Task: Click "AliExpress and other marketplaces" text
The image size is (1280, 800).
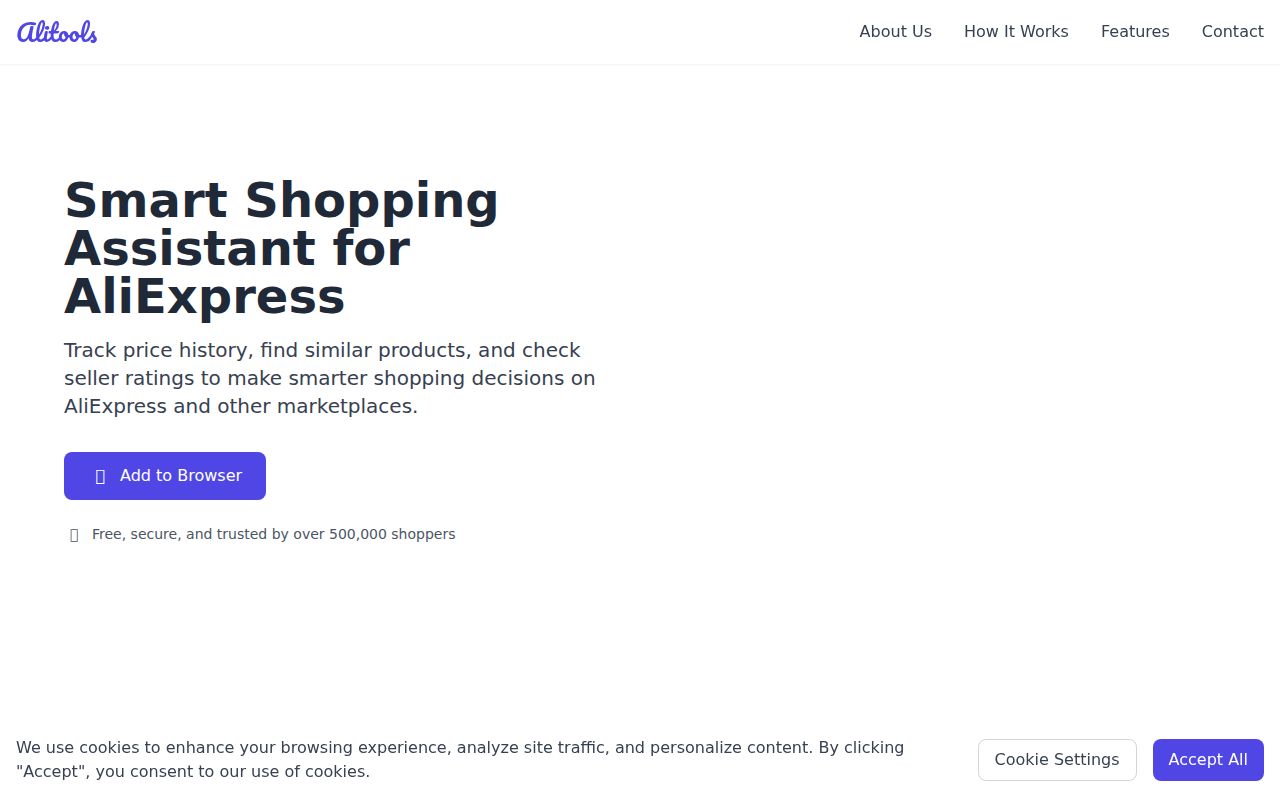Action: [x=241, y=406]
